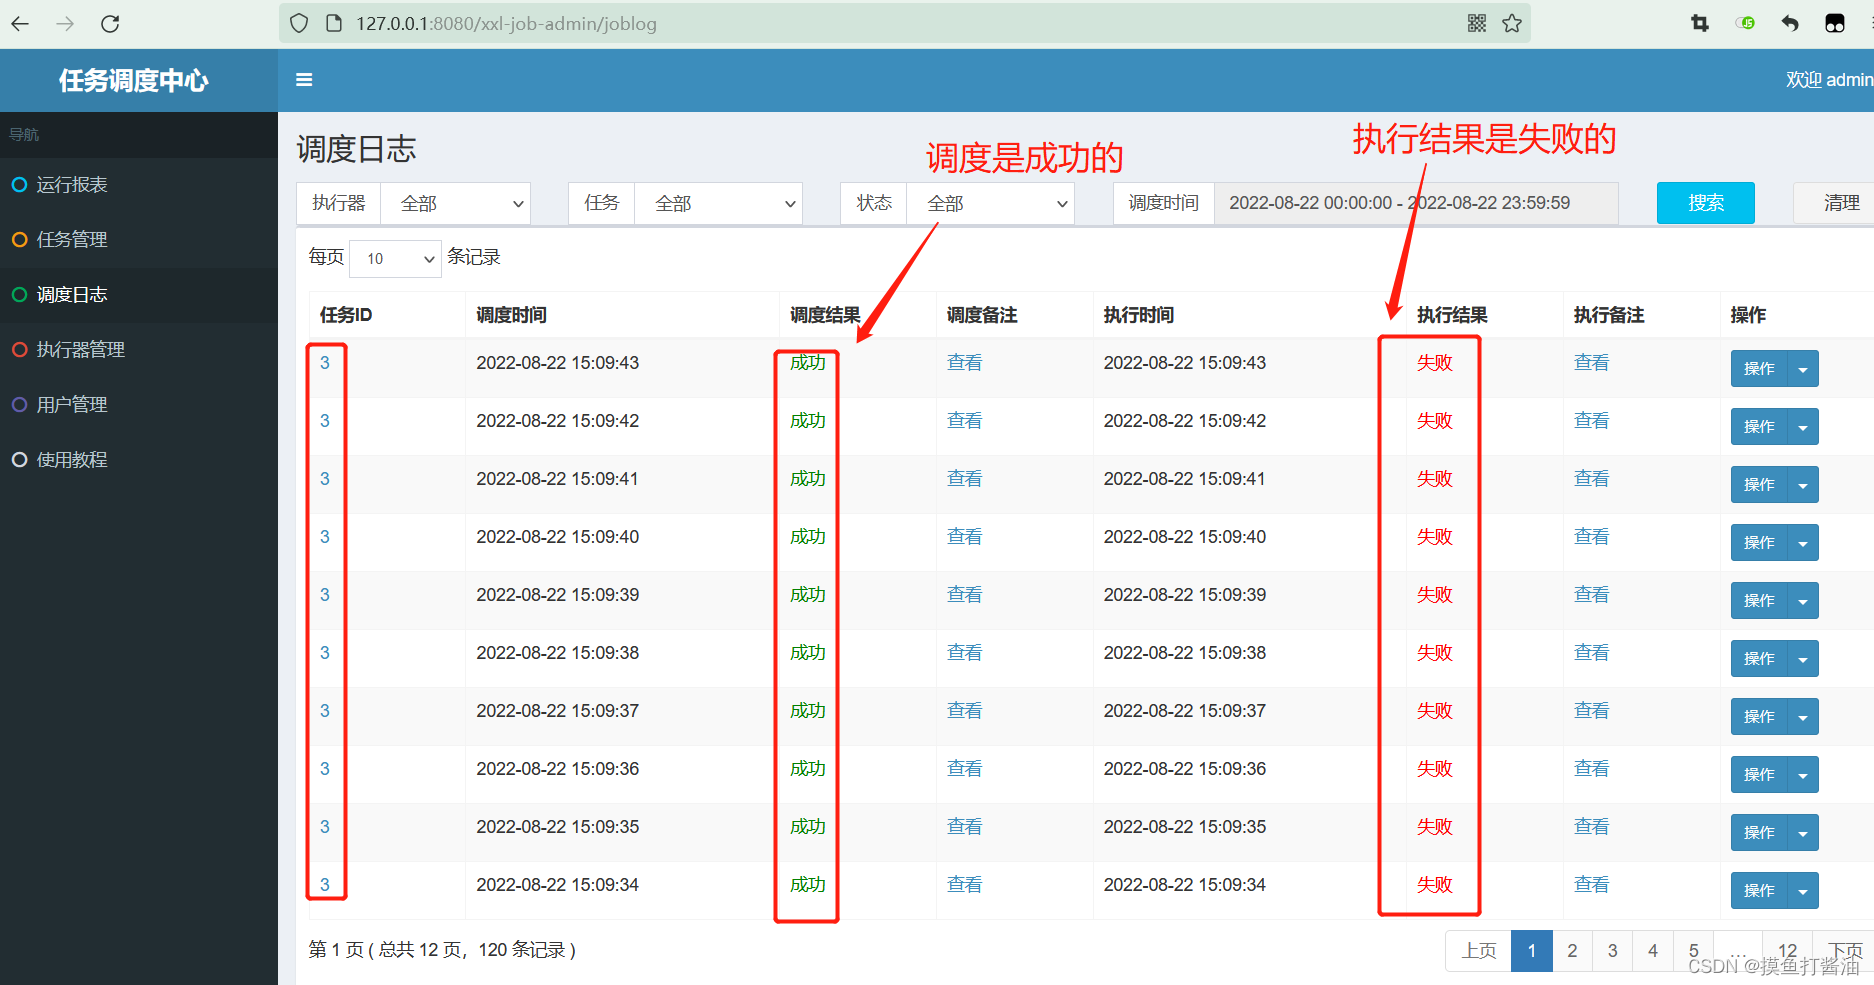
Task: Open 使用教程 in the sidebar
Action: 139,460
